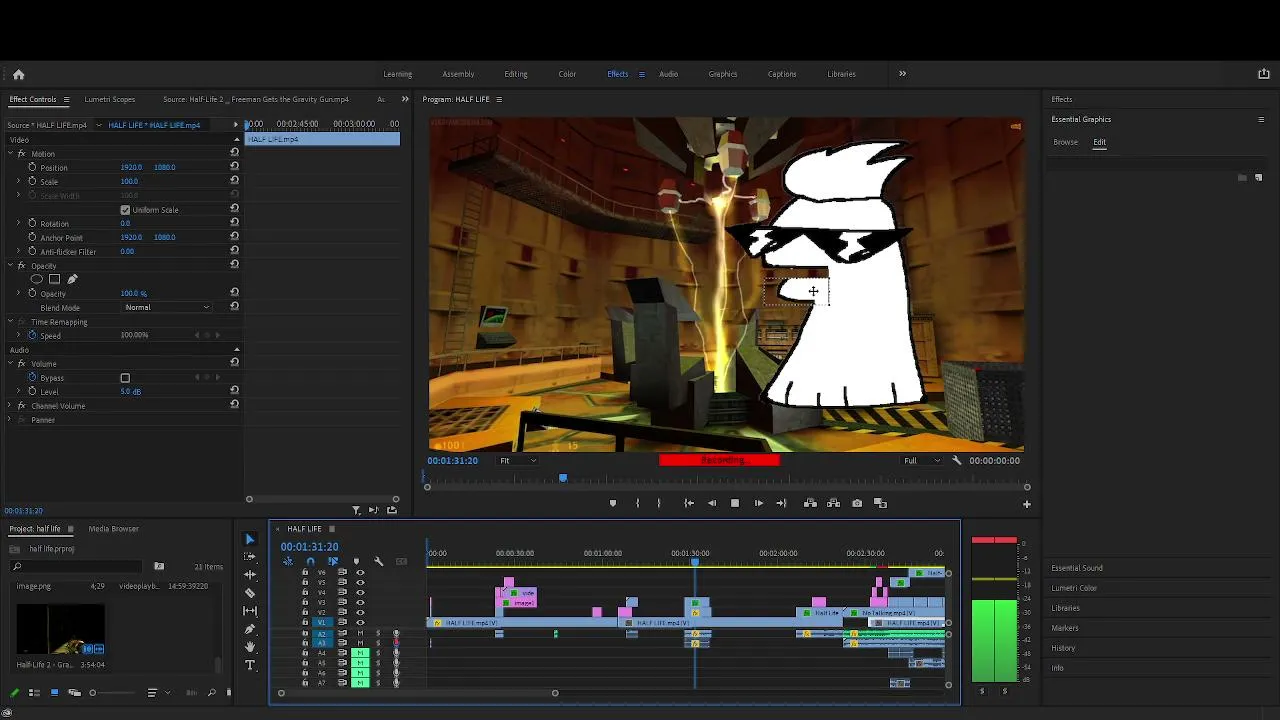This screenshot has width=1280, height=720.
Task: Click the Extract button in program monitor
Action: pyautogui.click(x=834, y=503)
